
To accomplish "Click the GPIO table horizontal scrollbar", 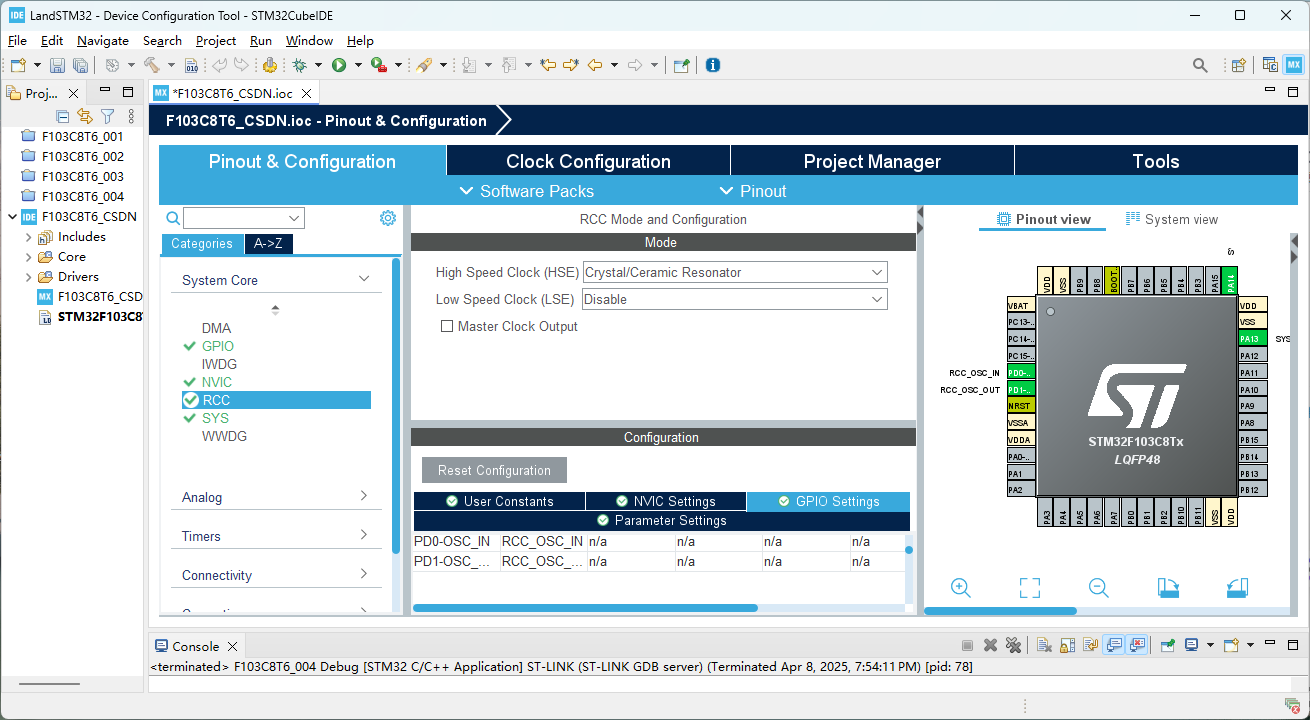I will pos(585,608).
